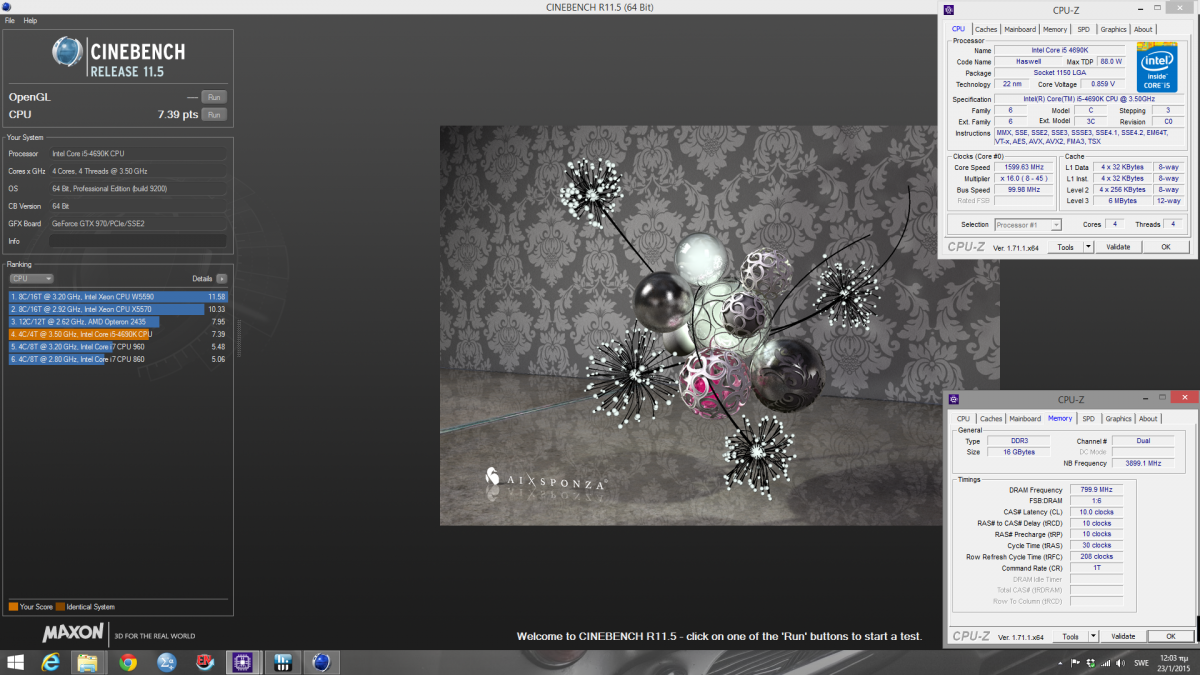The height and width of the screenshot is (675, 1200).
Task: Expand Tools arrow in memory-timings CPU-Z window
Action: point(1093,636)
